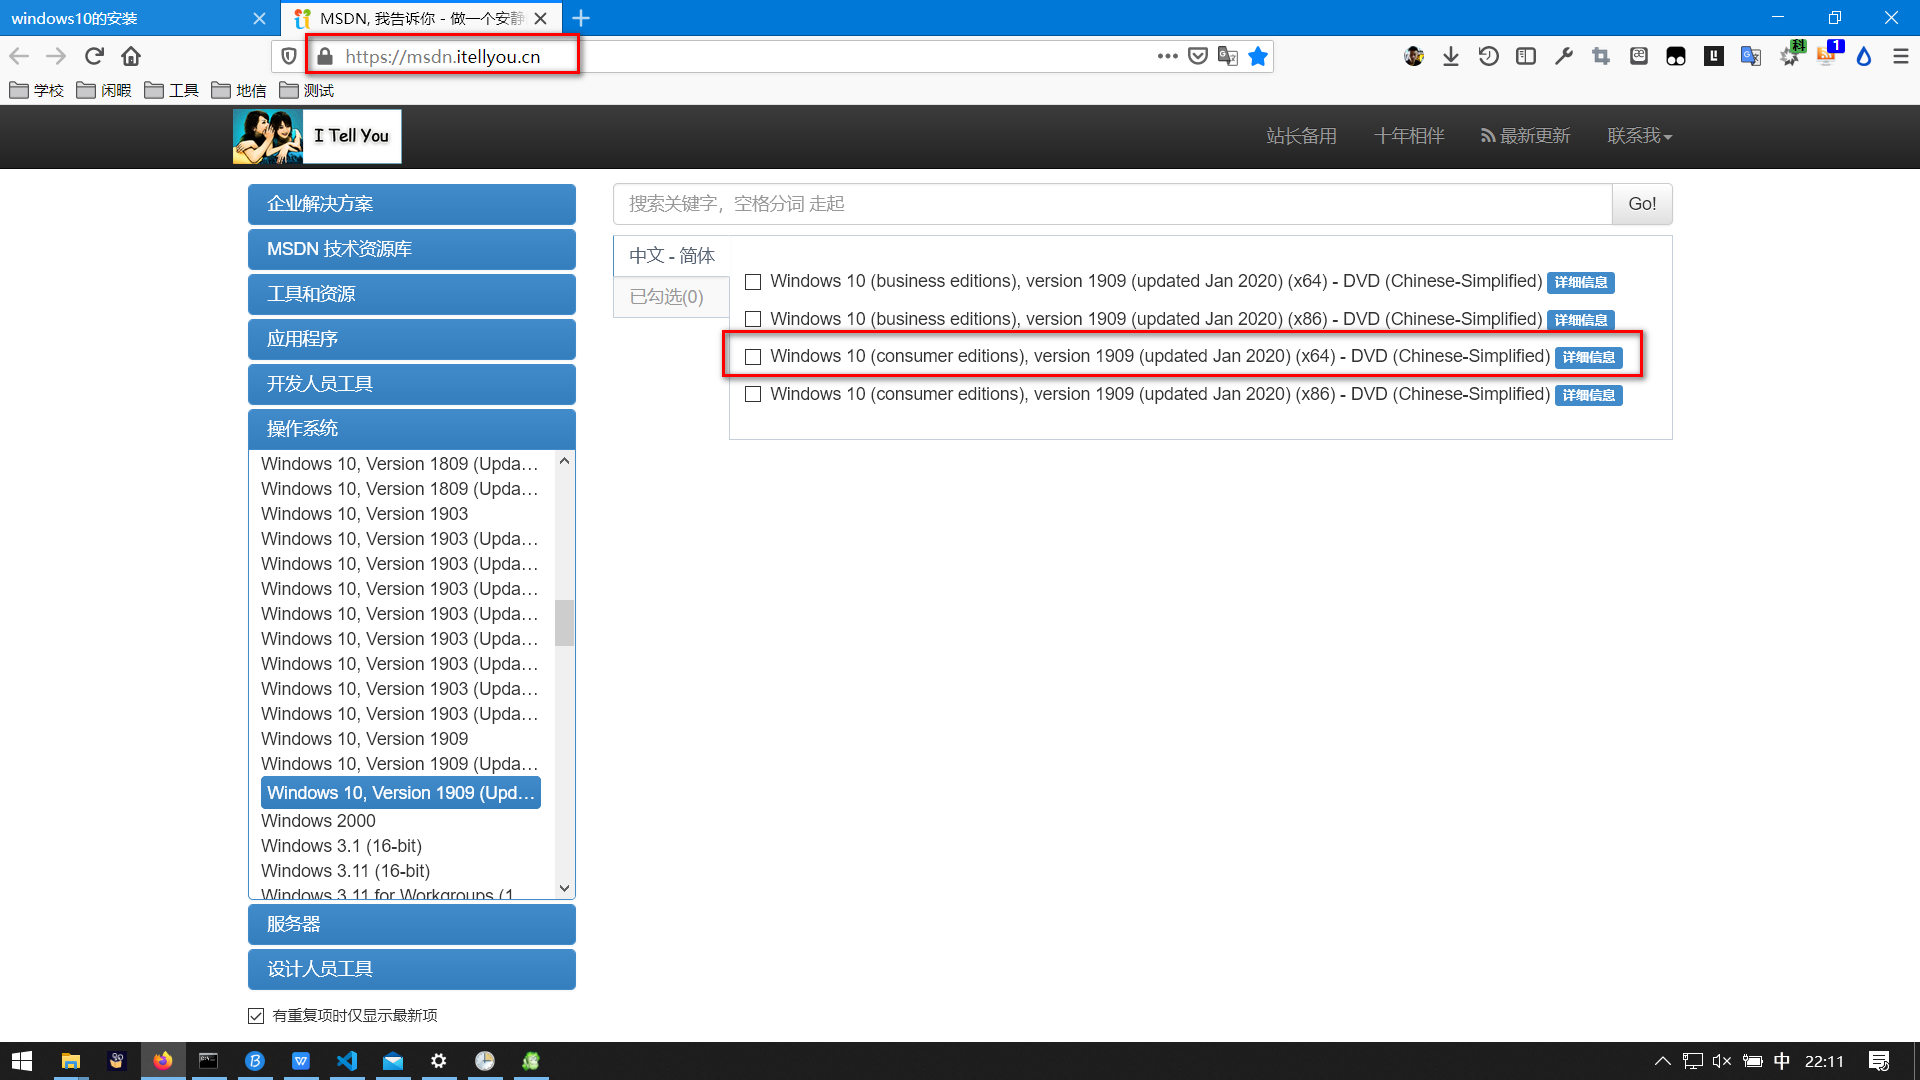
Task: Open the 地信 bookmarks folder
Action: pyautogui.click(x=239, y=91)
